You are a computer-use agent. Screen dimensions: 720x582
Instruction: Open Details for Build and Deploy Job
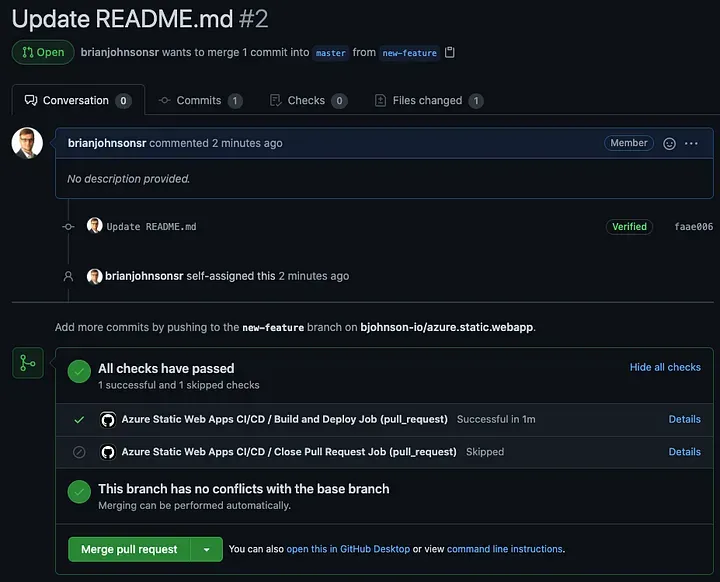[x=684, y=419]
